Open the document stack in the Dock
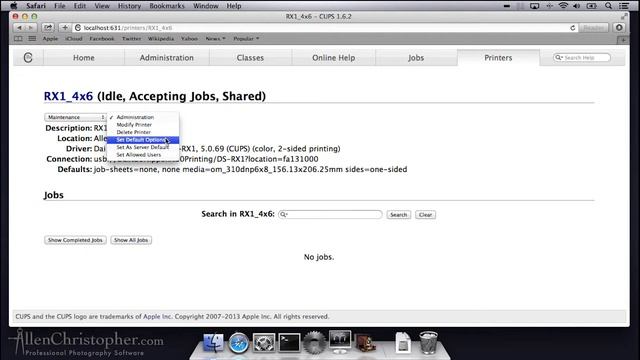 (x=403, y=342)
